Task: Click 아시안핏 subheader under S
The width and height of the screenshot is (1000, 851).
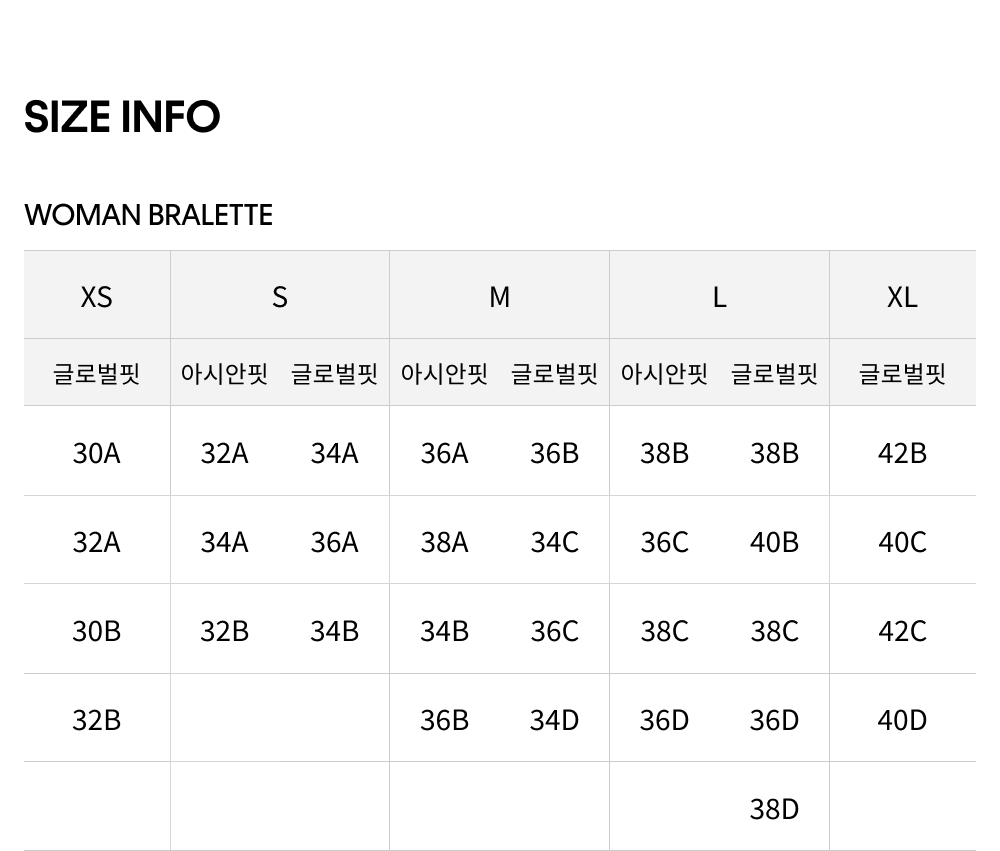Action: 225,374
